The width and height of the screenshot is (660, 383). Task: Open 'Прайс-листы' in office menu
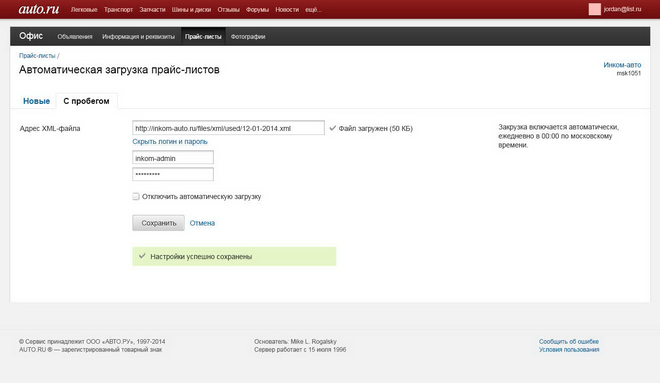[x=203, y=37]
